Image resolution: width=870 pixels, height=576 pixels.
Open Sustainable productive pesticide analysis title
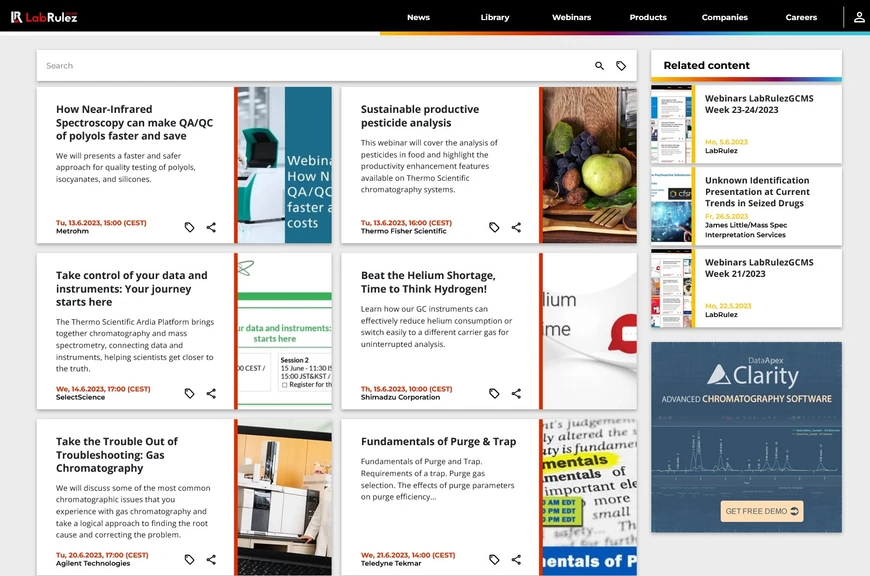point(420,116)
